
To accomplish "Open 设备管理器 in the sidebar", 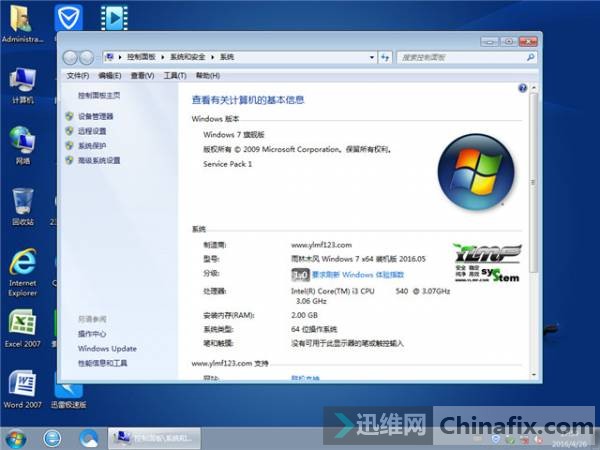I will tap(96, 116).
